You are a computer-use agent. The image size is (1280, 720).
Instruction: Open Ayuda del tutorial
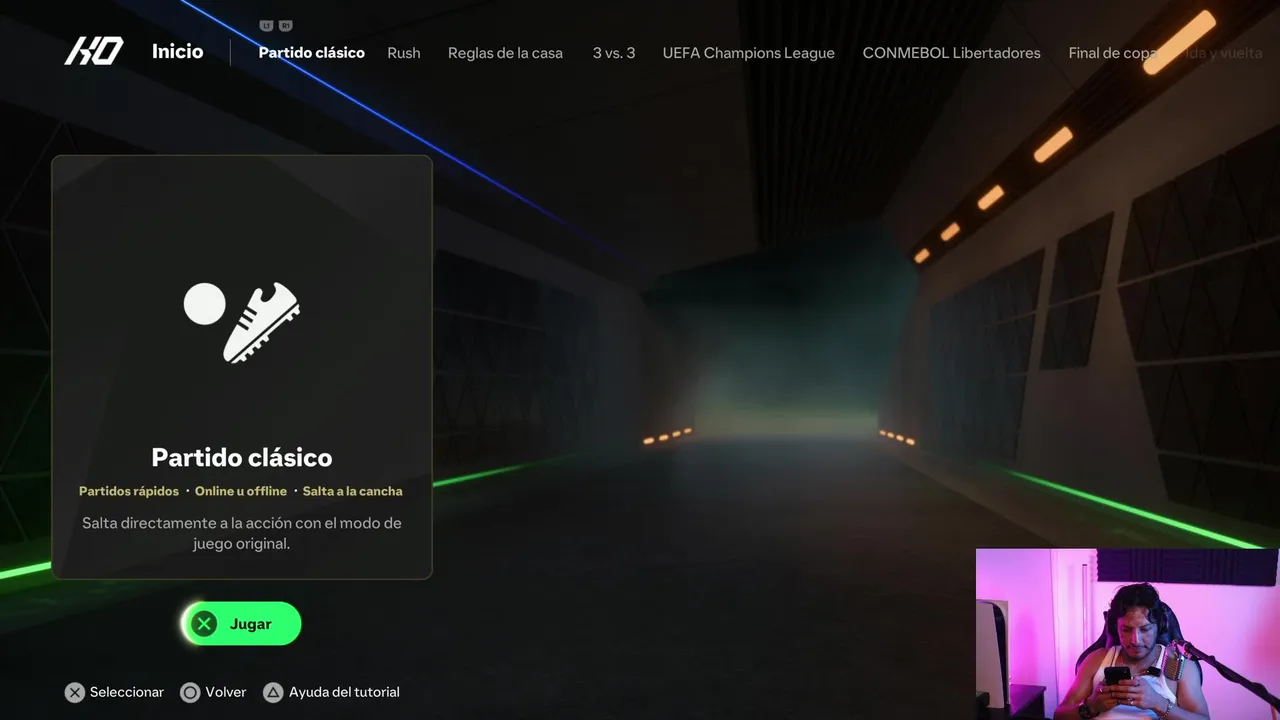click(344, 692)
